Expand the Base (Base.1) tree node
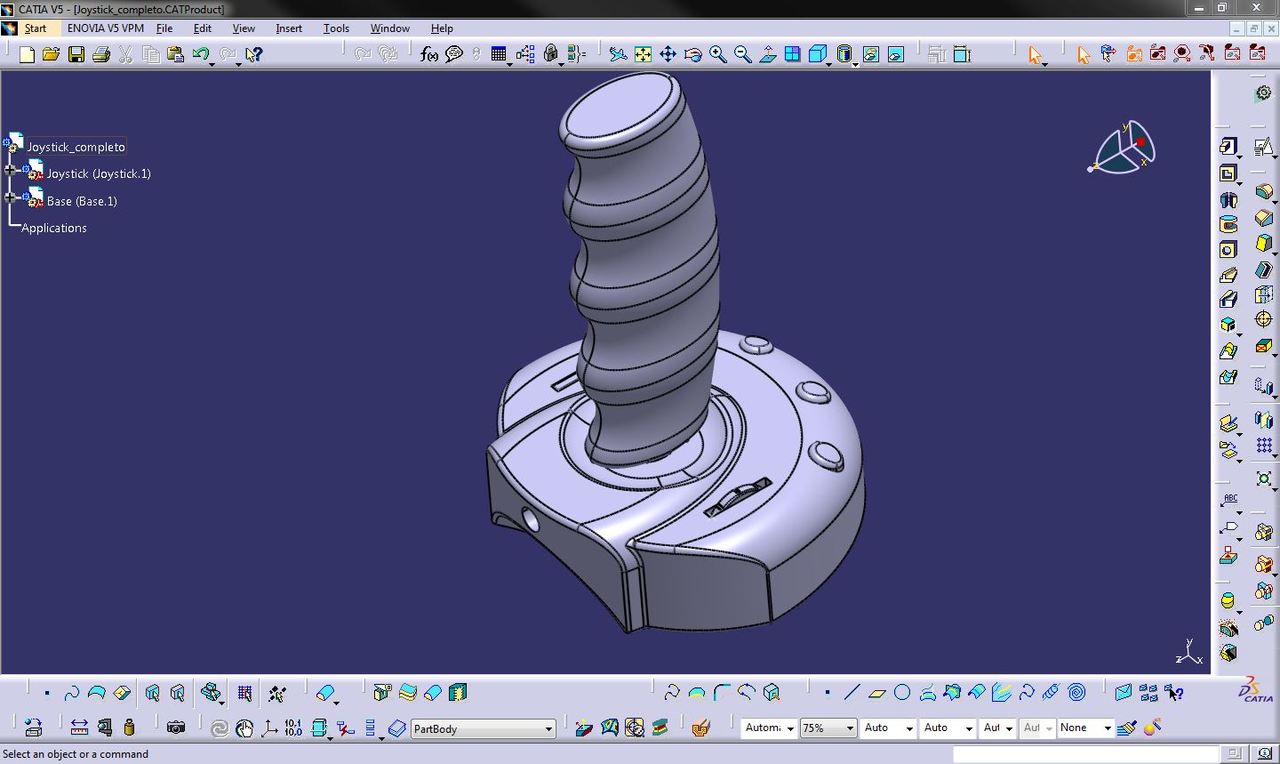Screen dimensions: 1280x764 point(10,198)
